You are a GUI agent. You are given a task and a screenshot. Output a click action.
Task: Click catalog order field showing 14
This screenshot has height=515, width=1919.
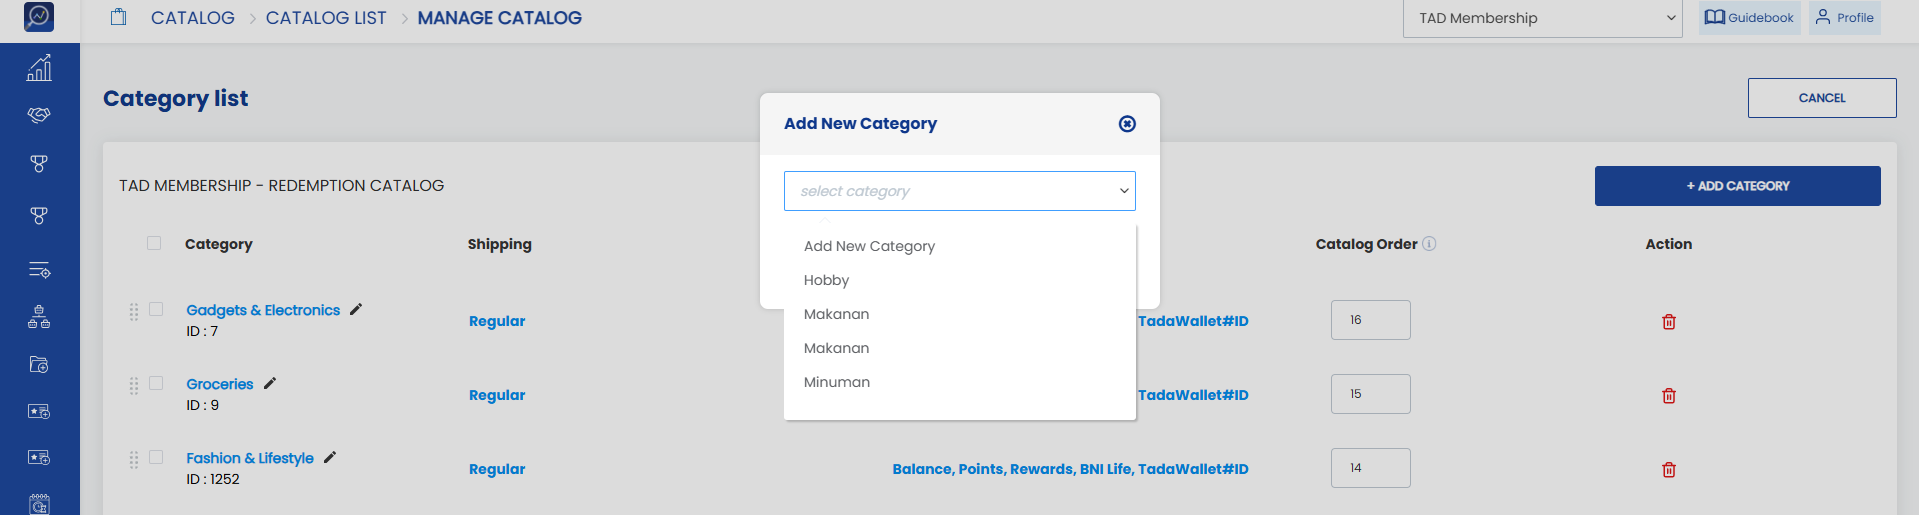point(1370,468)
